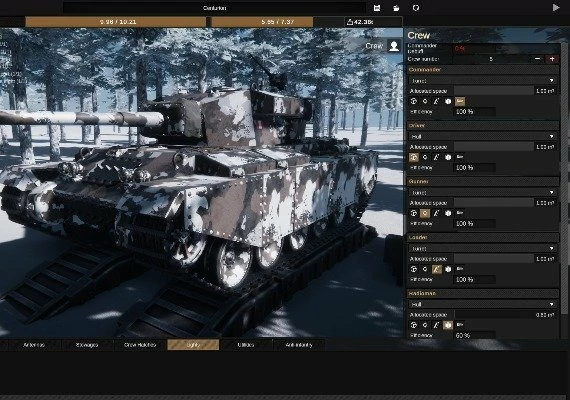
Task: Select the radioman icon for Commander
Action: (x=448, y=101)
